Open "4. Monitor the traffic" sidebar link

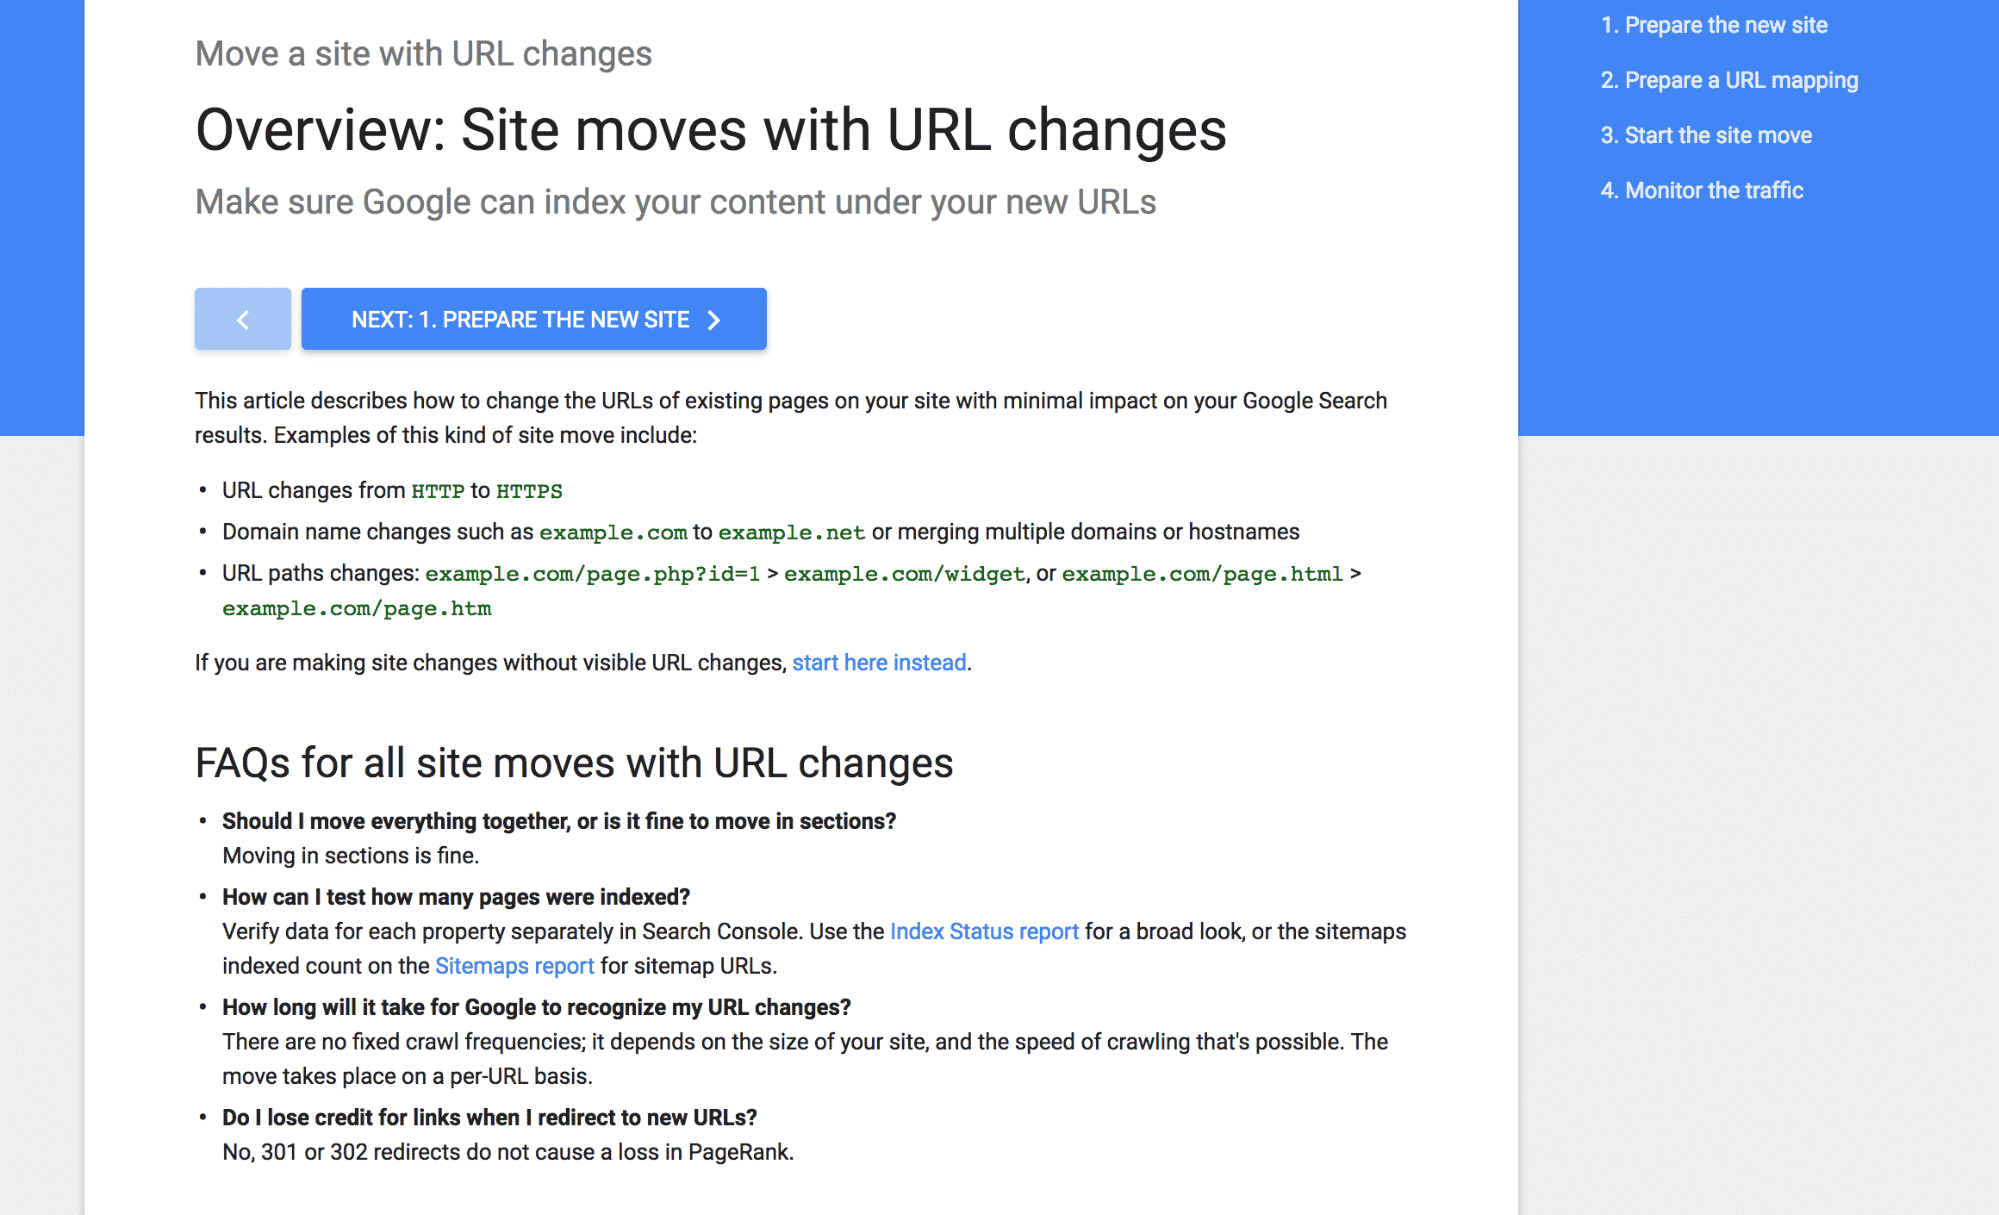tap(1702, 190)
